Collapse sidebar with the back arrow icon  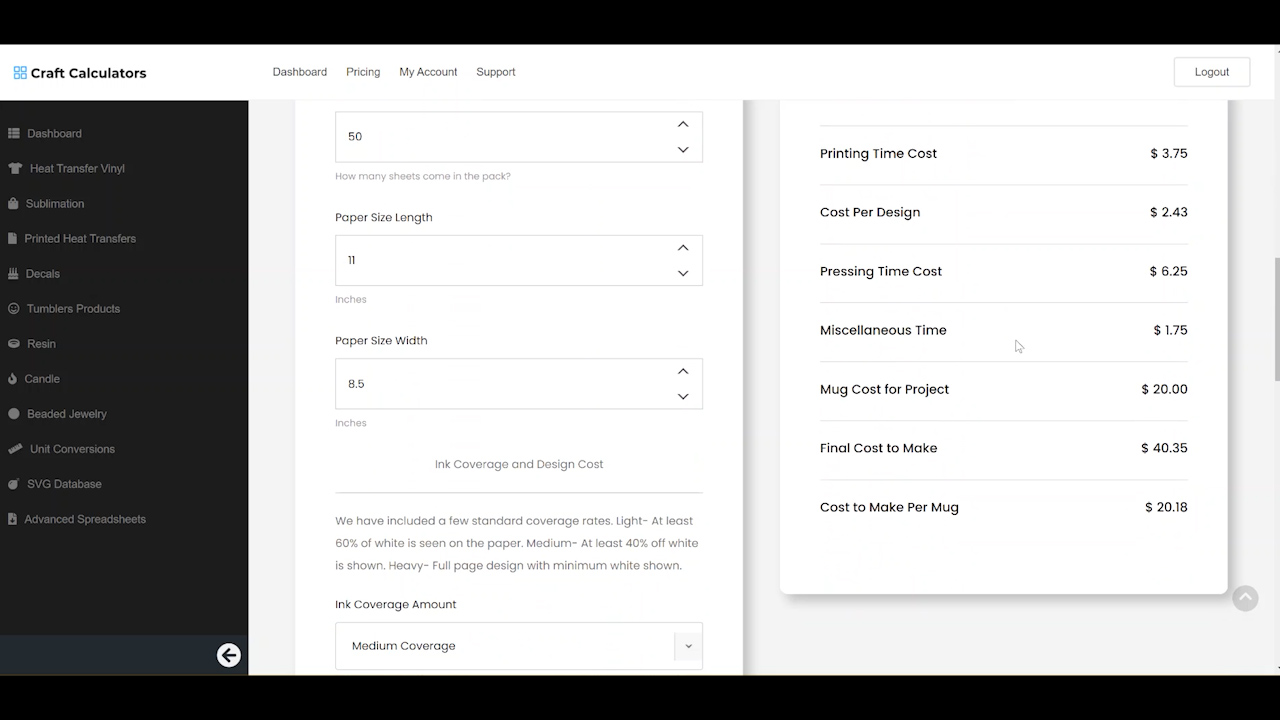[x=229, y=655]
